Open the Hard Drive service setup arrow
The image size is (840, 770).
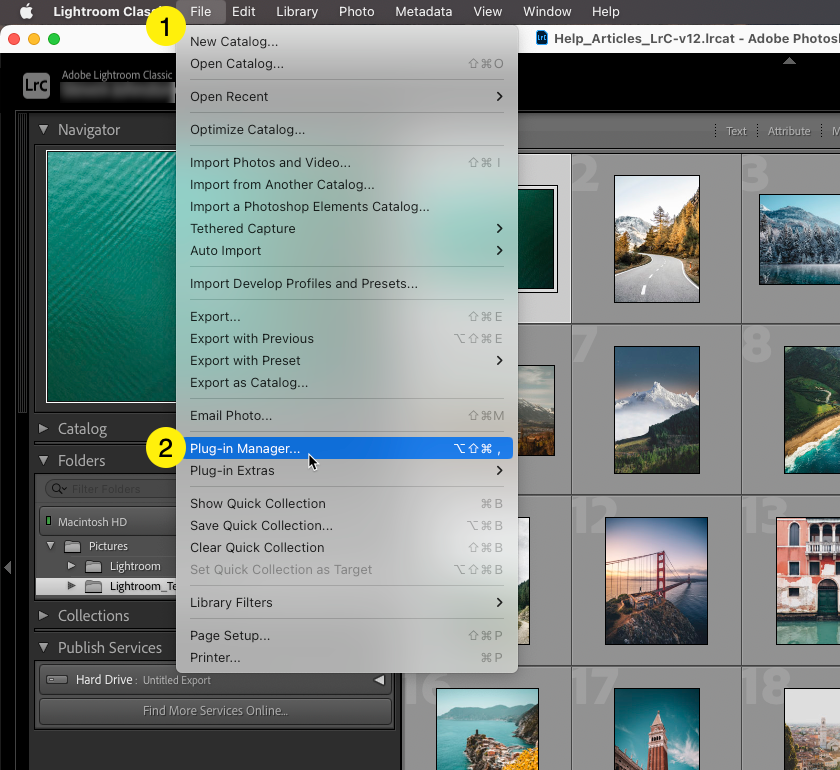379,680
